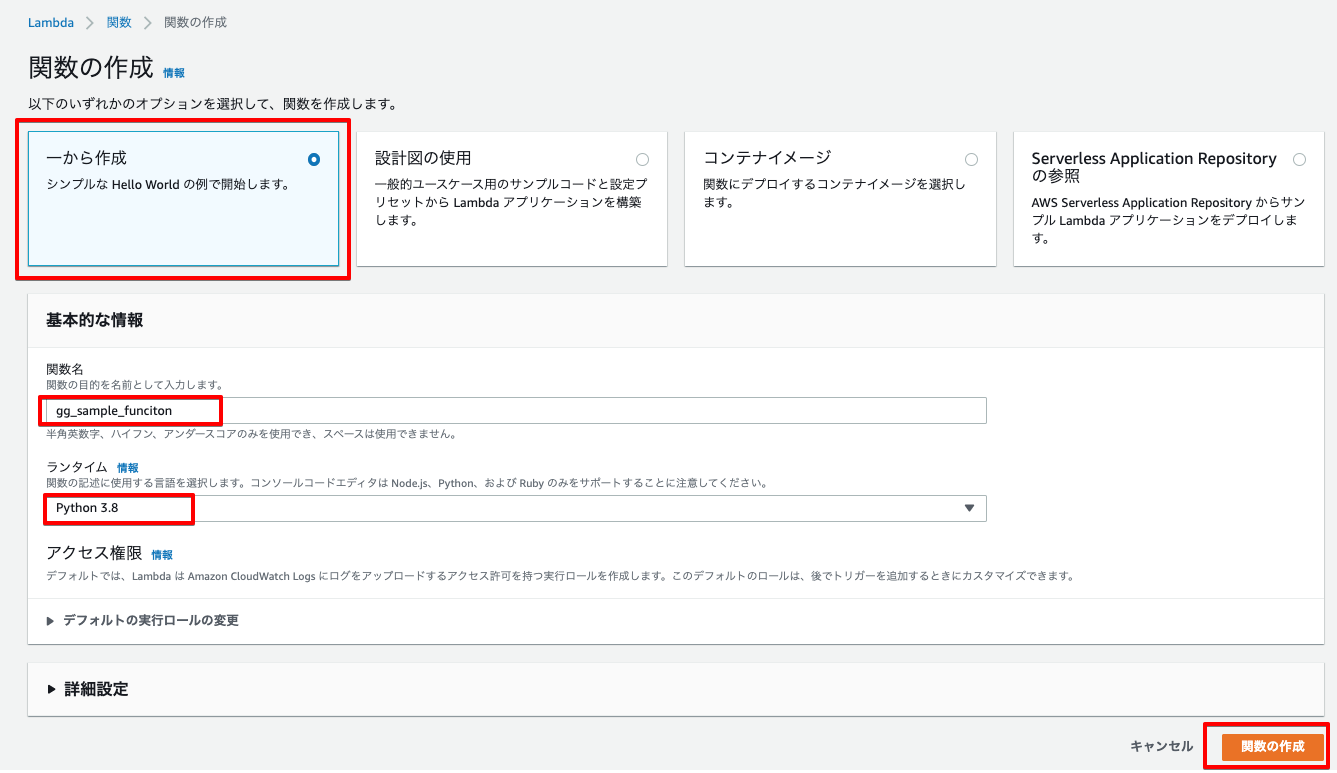Image resolution: width=1337 pixels, height=773 pixels.
Task: Click the 関数名 input field
Action: click(400, 410)
